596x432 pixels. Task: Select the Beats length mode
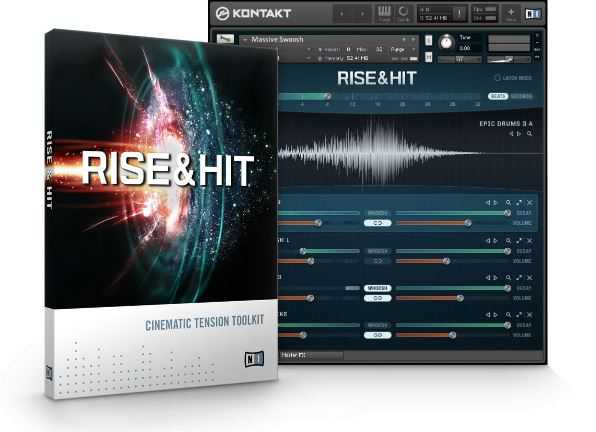coord(498,97)
